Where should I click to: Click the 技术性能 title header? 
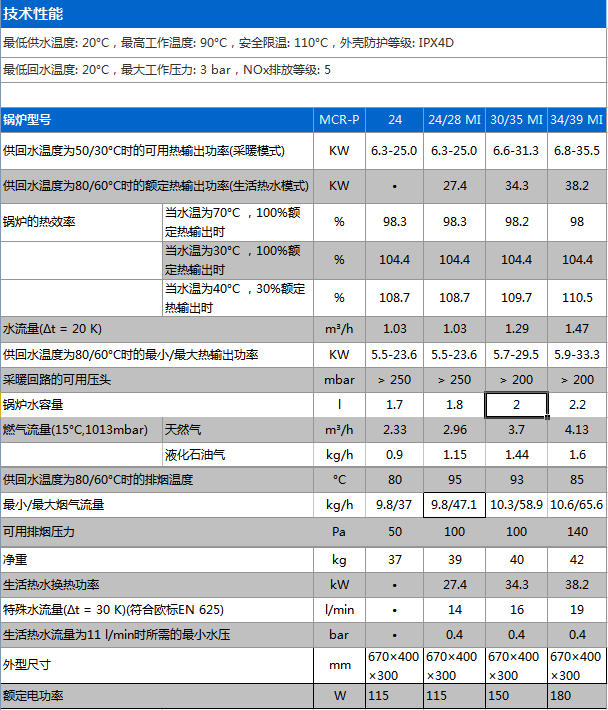33,14
